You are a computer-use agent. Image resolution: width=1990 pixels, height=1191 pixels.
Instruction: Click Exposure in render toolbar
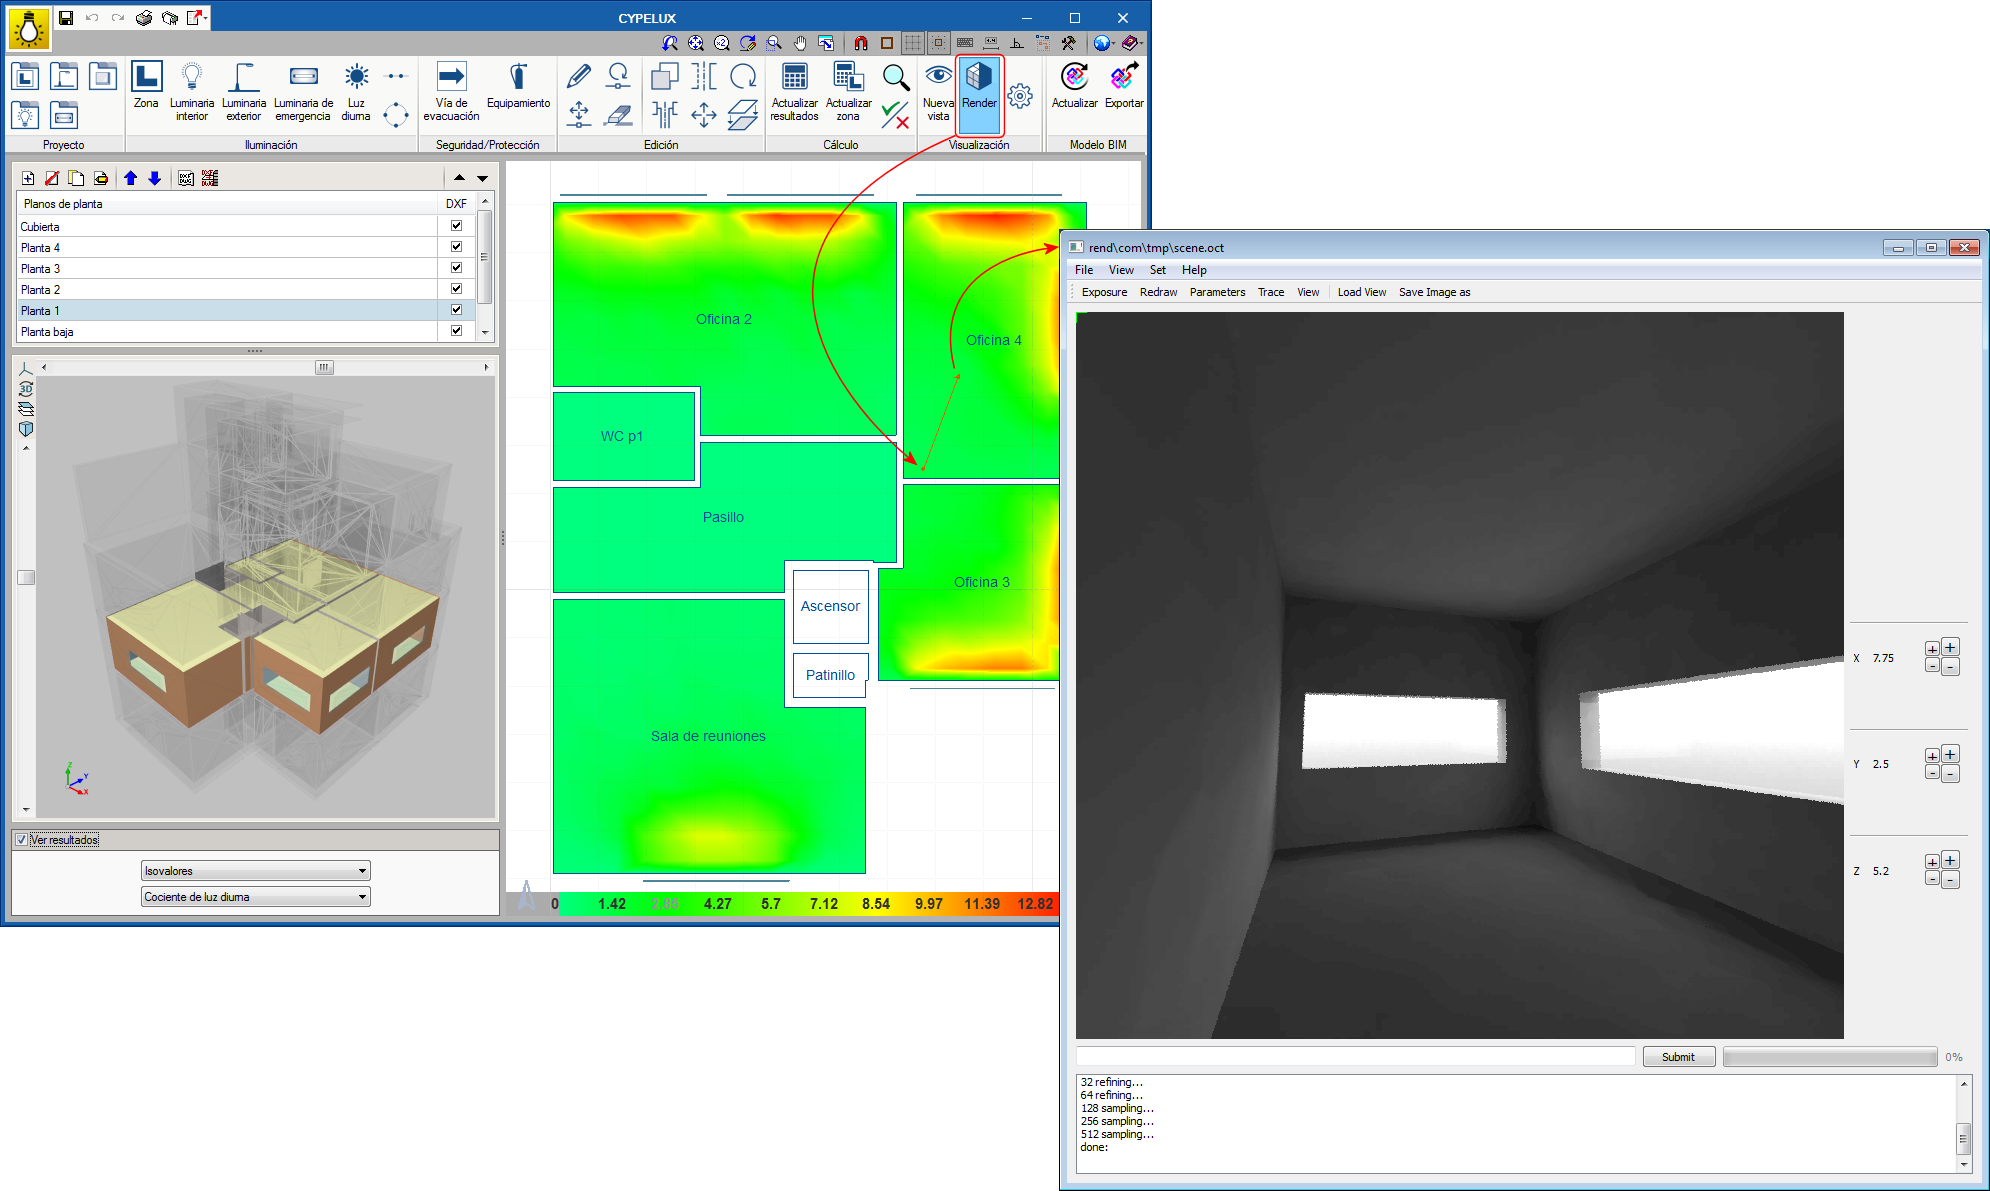coord(1104,292)
